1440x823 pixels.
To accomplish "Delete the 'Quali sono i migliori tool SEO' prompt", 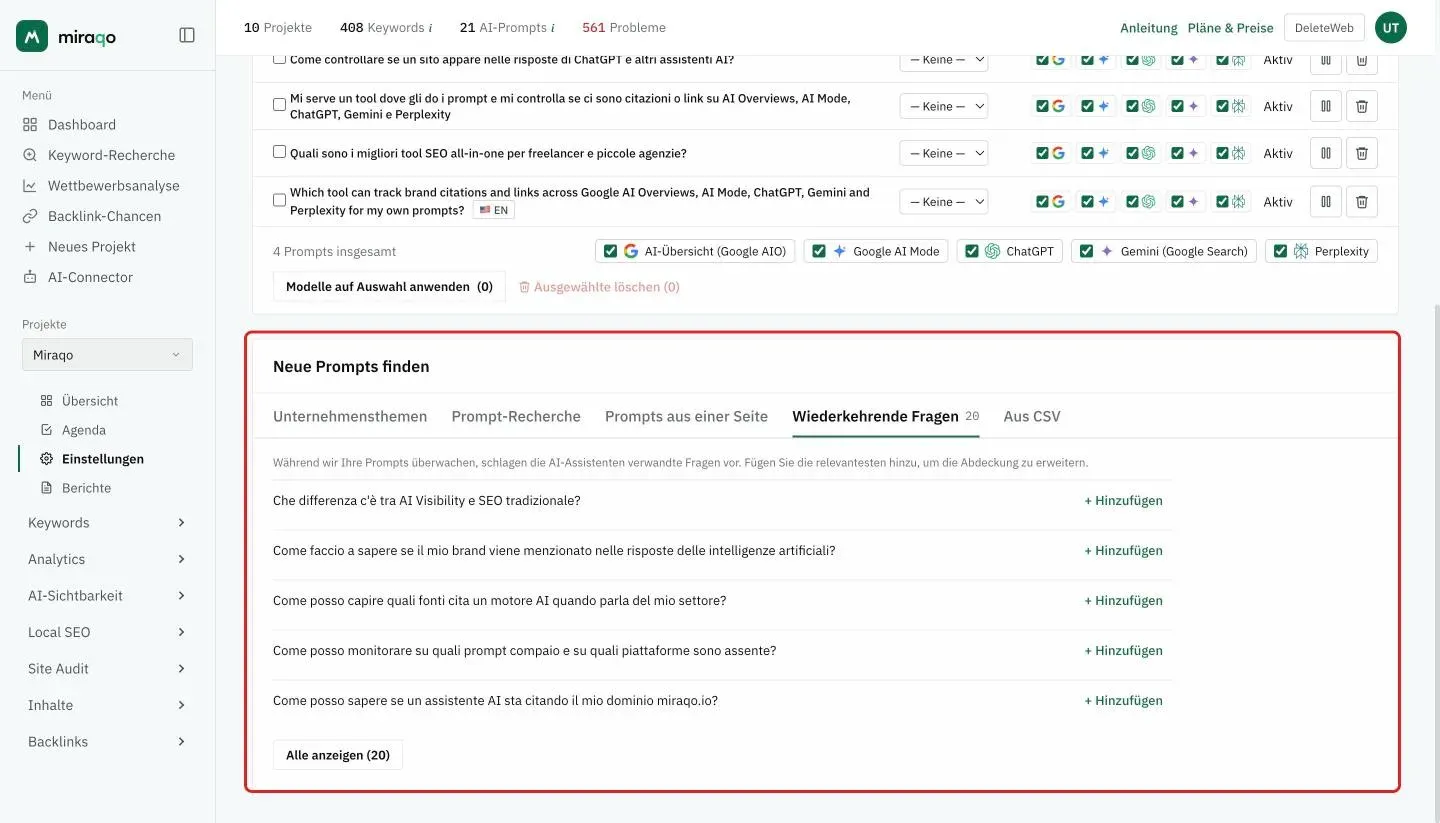I will pos(1361,153).
